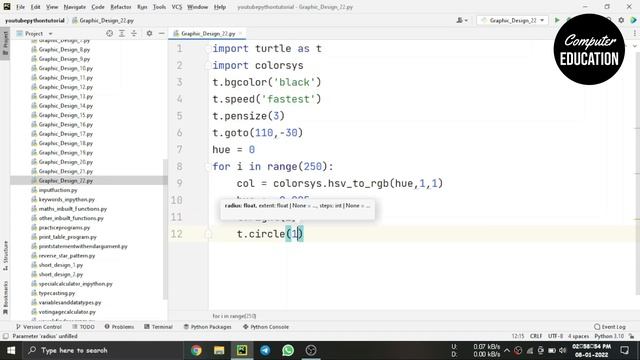Viewport: 640px width, 360px height.
Task: Open the Tools menu
Action: click(x=159, y=7)
